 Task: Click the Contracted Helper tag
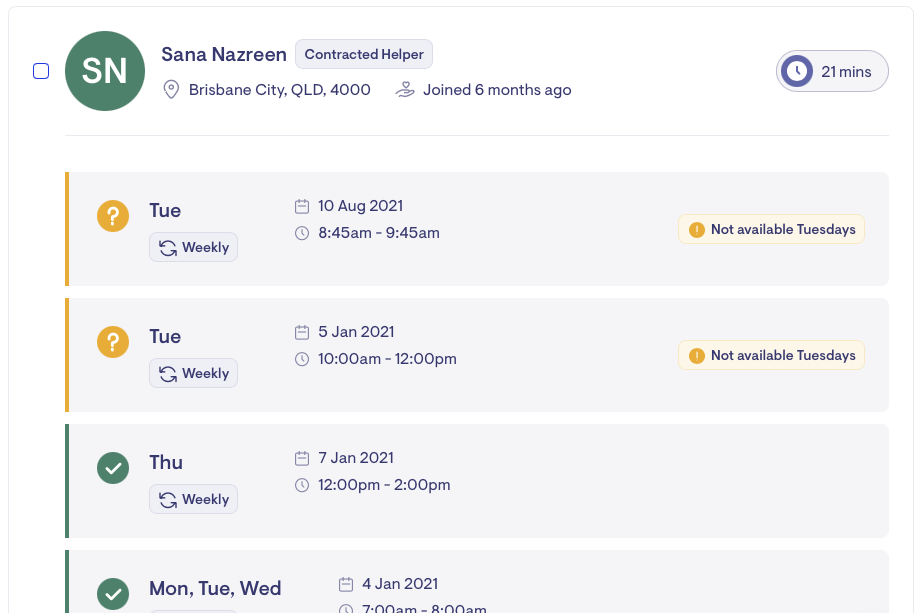pos(364,54)
